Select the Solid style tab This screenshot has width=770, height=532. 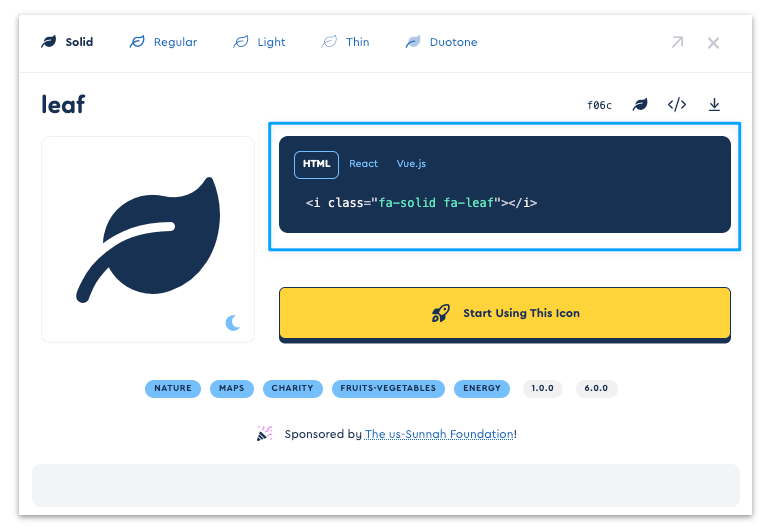pos(67,42)
